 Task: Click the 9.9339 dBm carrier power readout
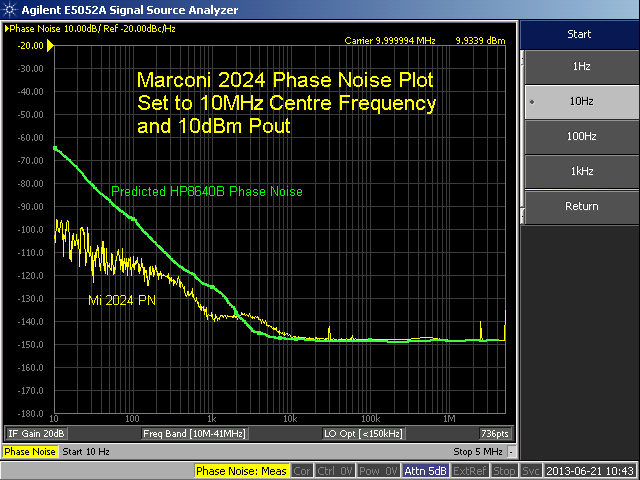click(480, 41)
